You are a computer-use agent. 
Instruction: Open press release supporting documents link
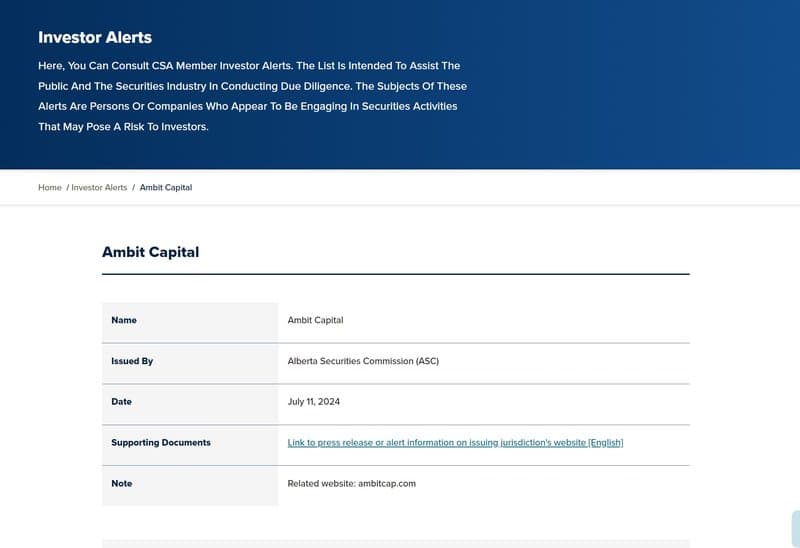(x=455, y=442)
